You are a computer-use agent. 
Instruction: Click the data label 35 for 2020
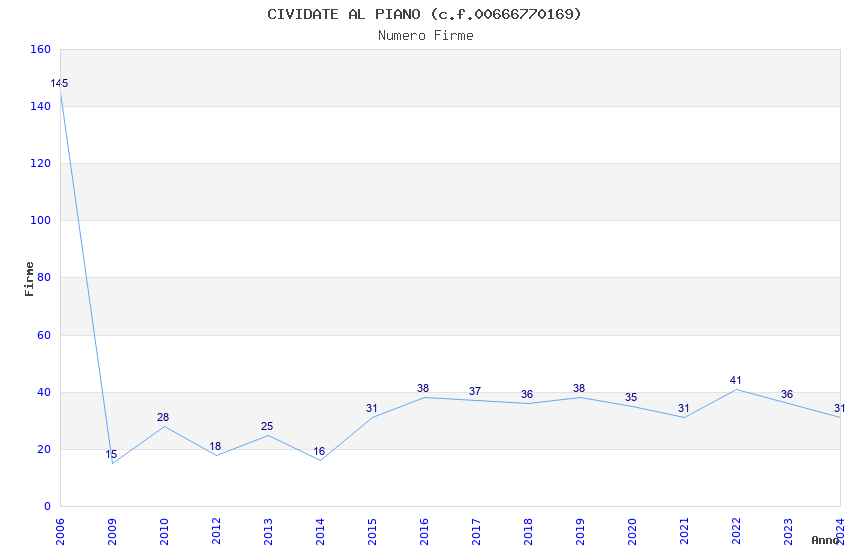coord(631,397)
